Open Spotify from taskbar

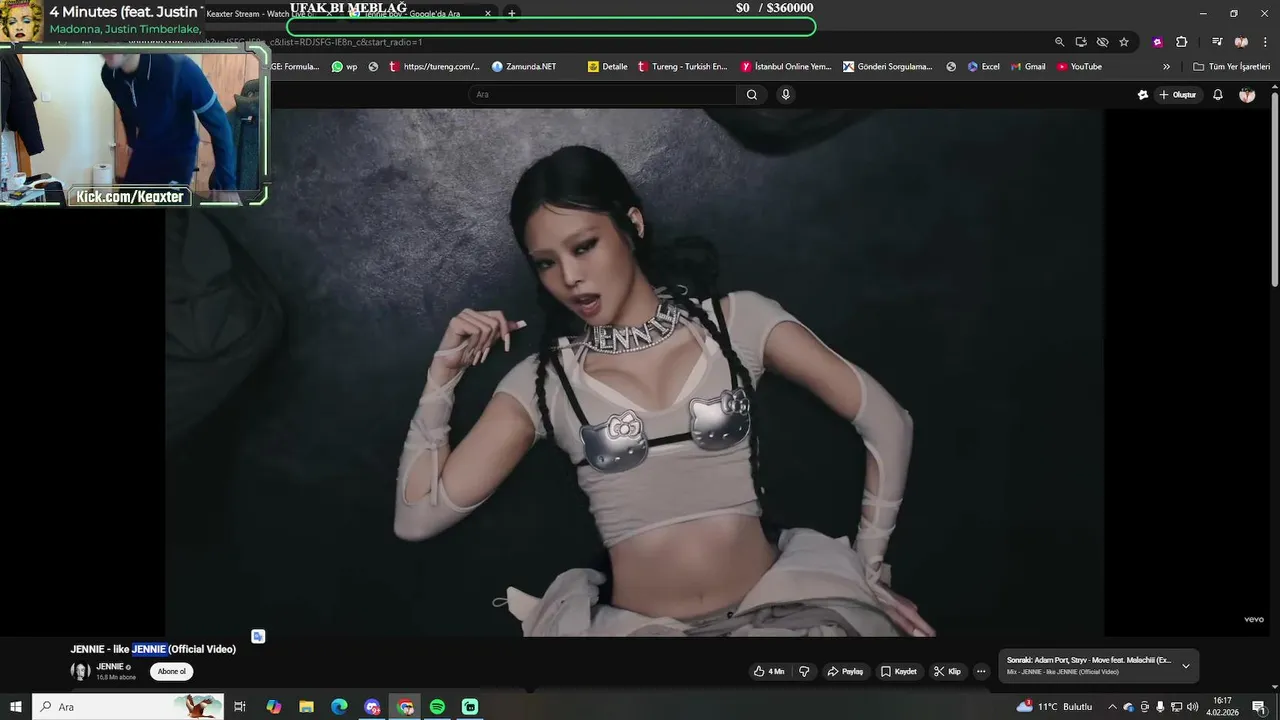437,707
